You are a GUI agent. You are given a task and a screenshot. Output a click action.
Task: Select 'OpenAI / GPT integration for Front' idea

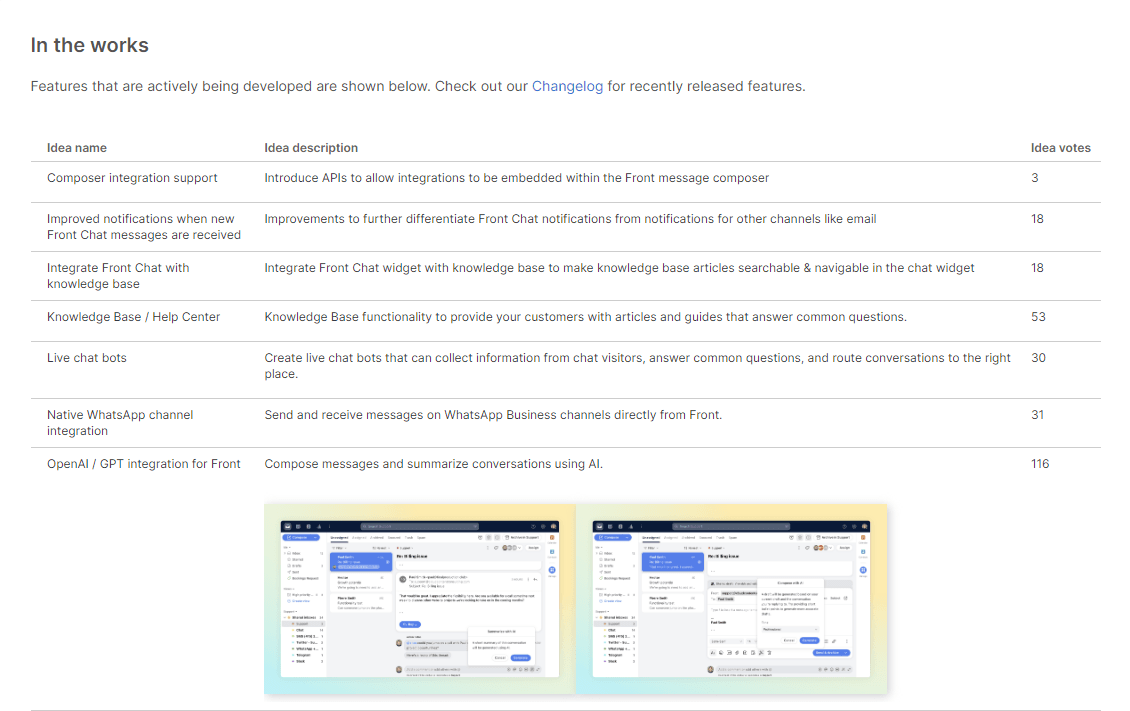click(x=143, y=464)
